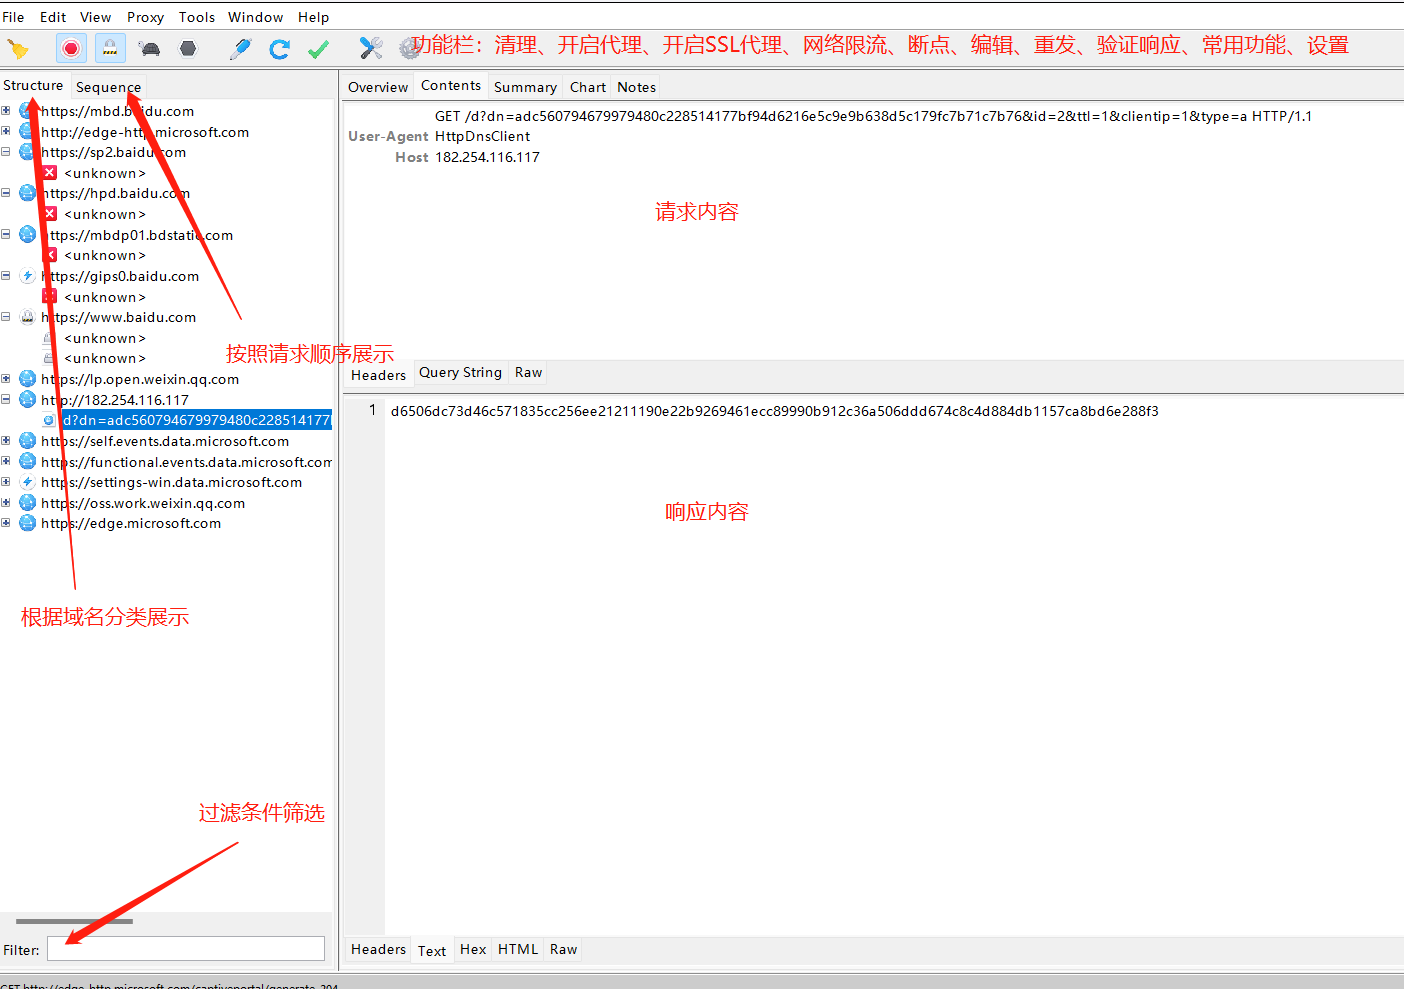This screenshot has height=989, width=1404.
Task: Select the Contents tab
Action: (451, 86)
